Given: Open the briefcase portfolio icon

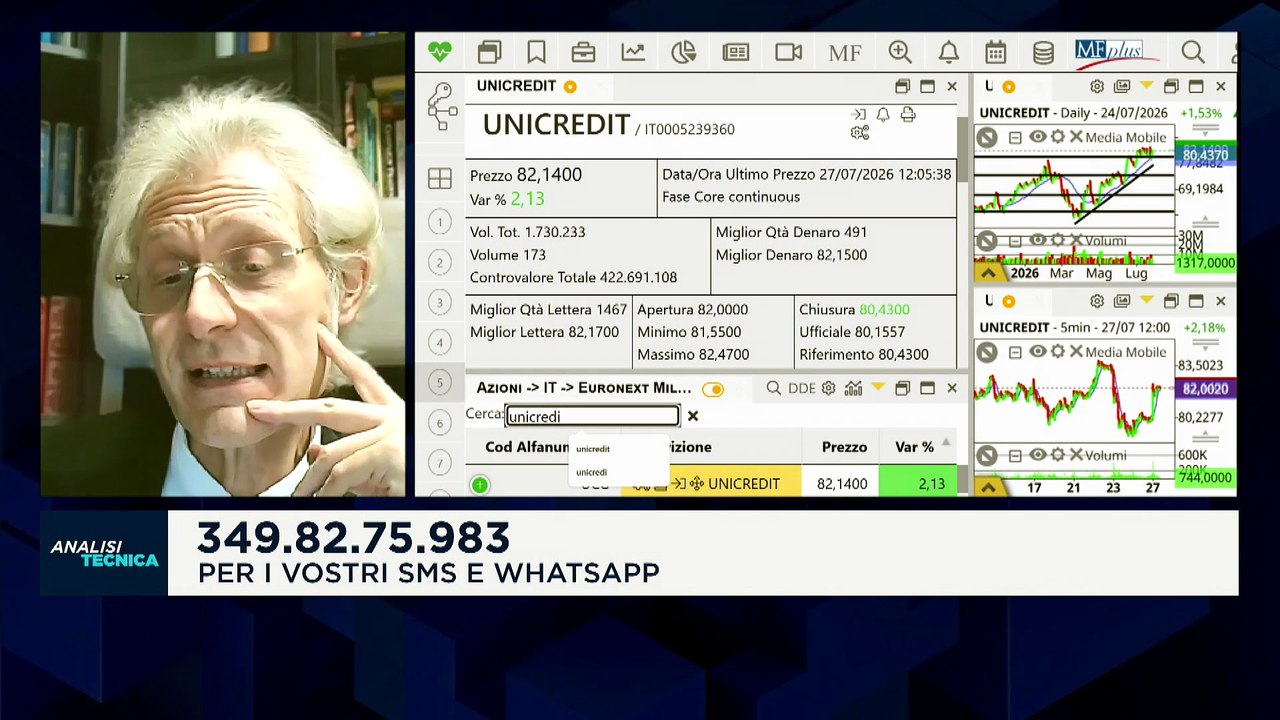Looking at the screenshot, I should (x=583, y=52).
